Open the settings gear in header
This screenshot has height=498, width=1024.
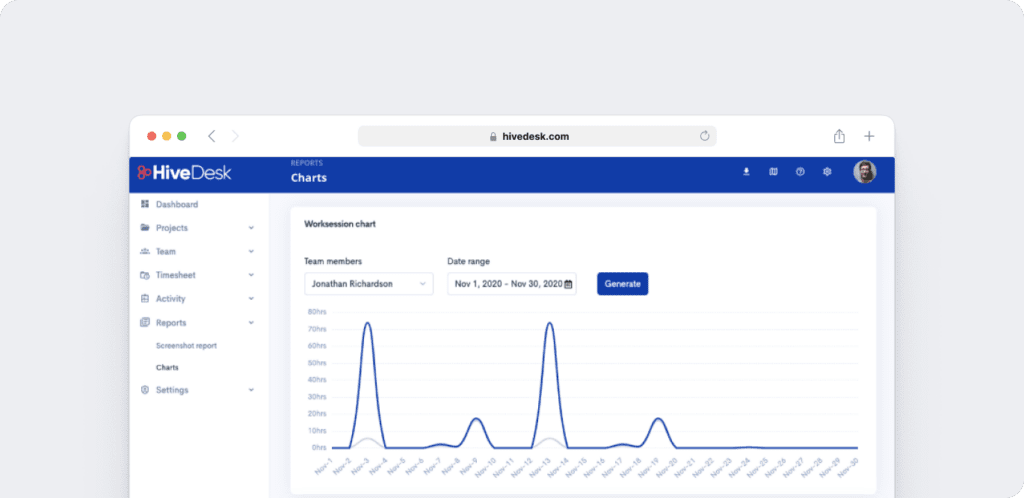point(827,172)
